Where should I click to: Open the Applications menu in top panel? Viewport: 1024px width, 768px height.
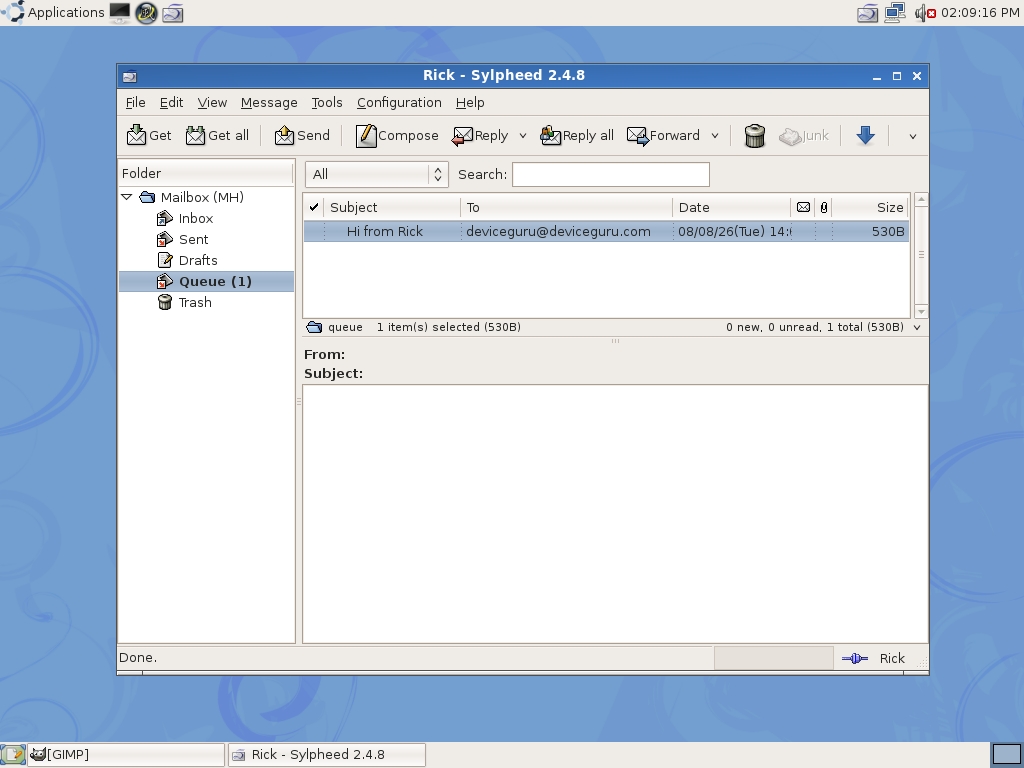(x=53, y=12)
